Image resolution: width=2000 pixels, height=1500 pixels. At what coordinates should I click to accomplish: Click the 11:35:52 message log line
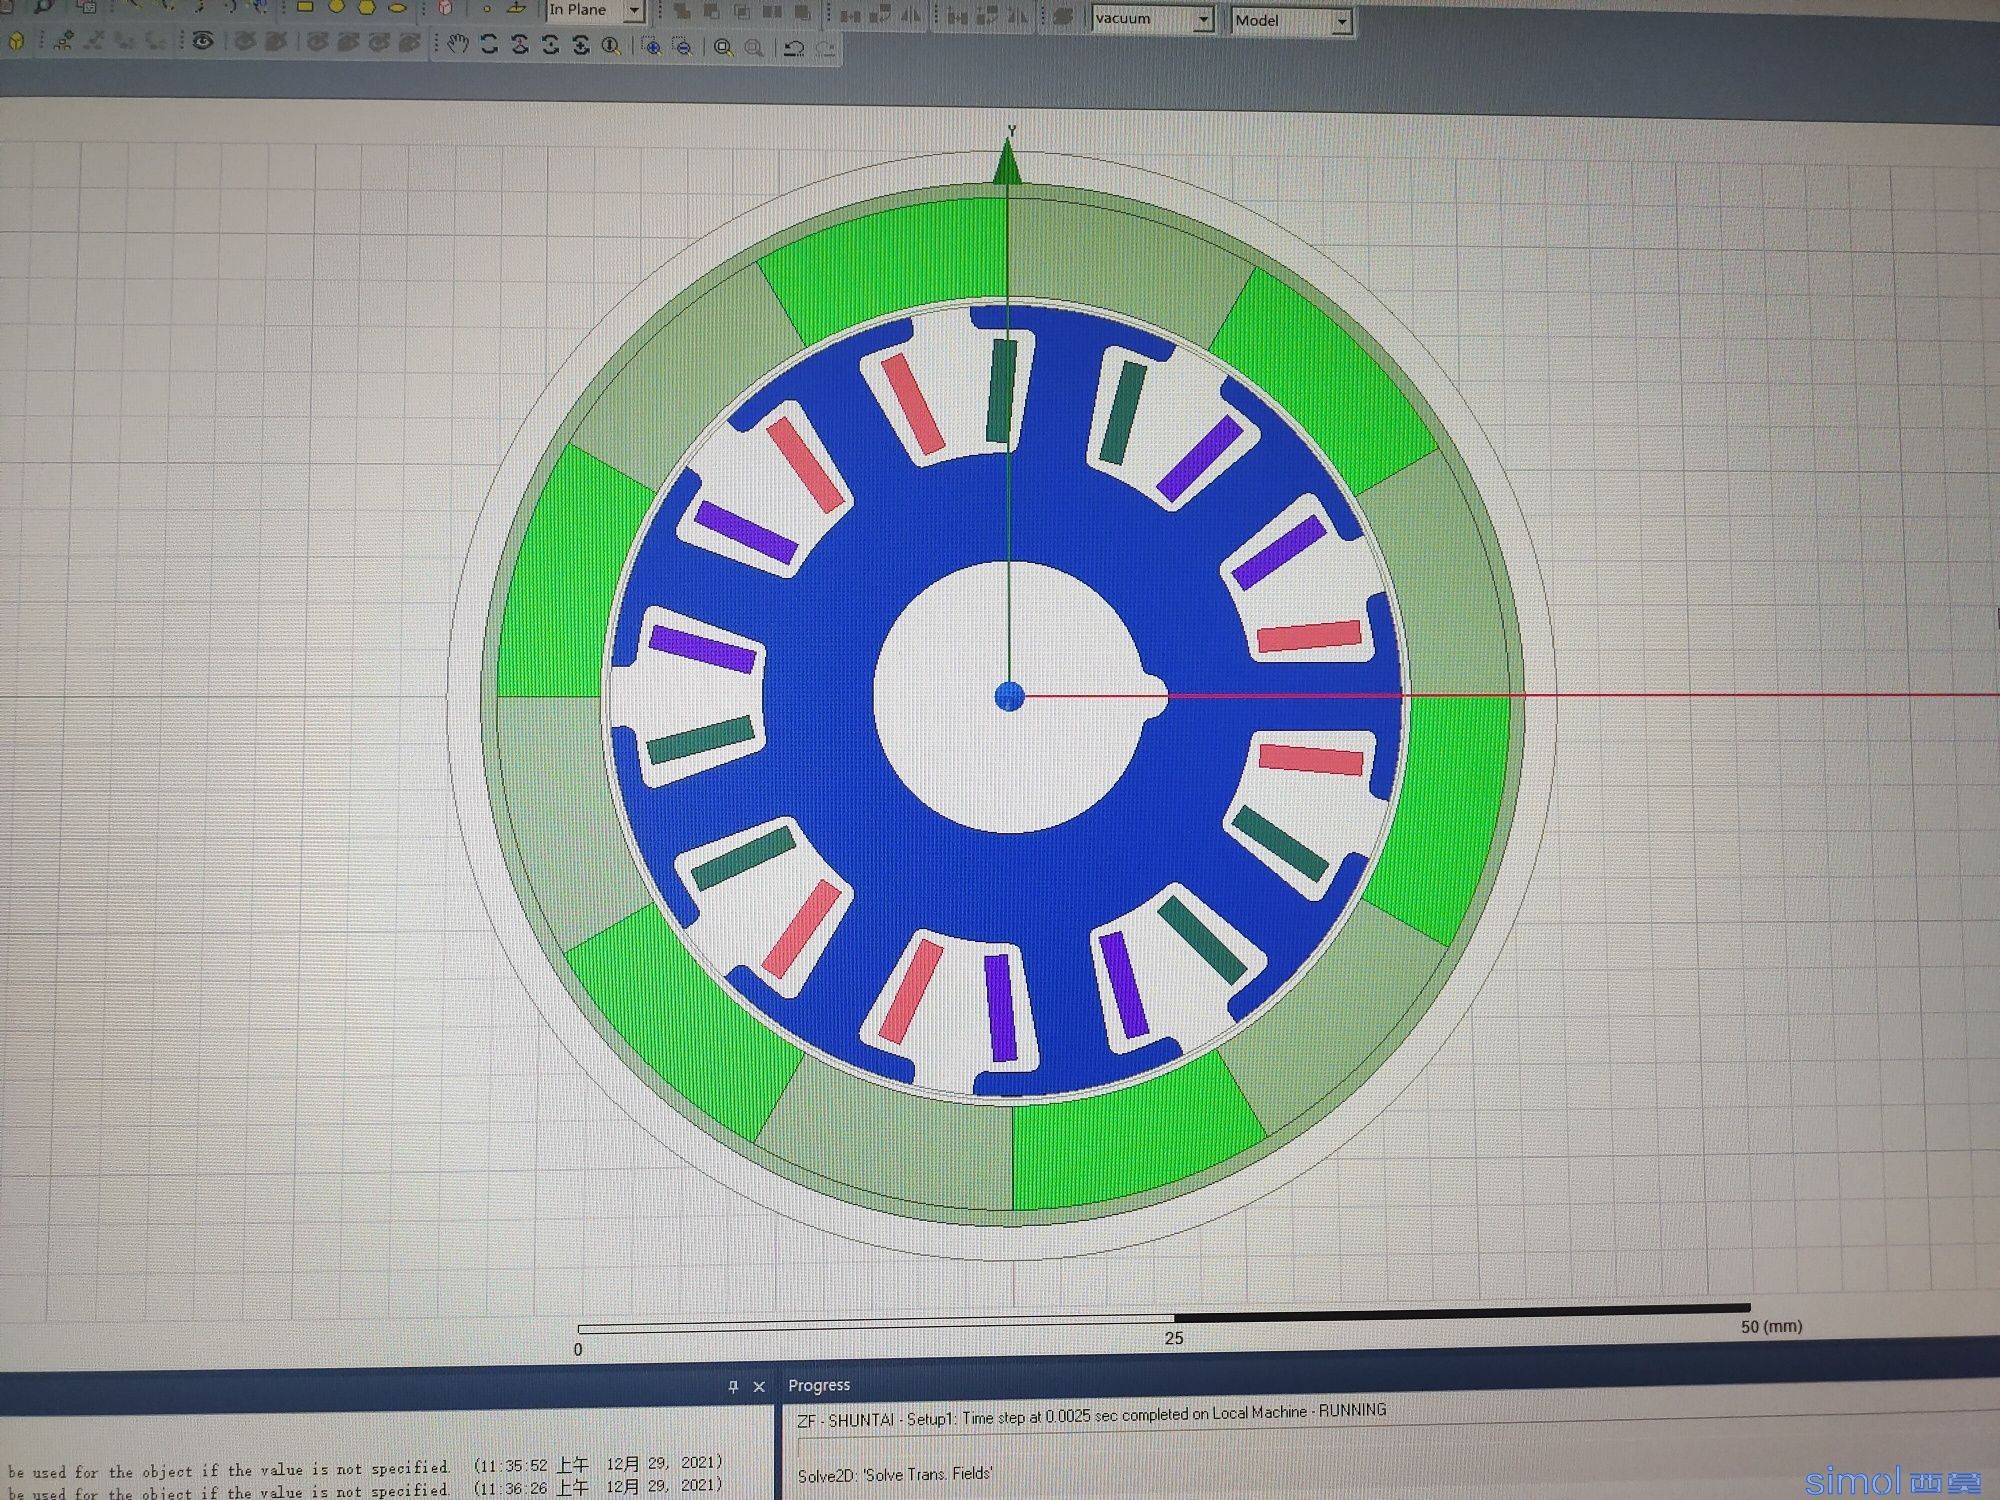tap(365, 1467)
